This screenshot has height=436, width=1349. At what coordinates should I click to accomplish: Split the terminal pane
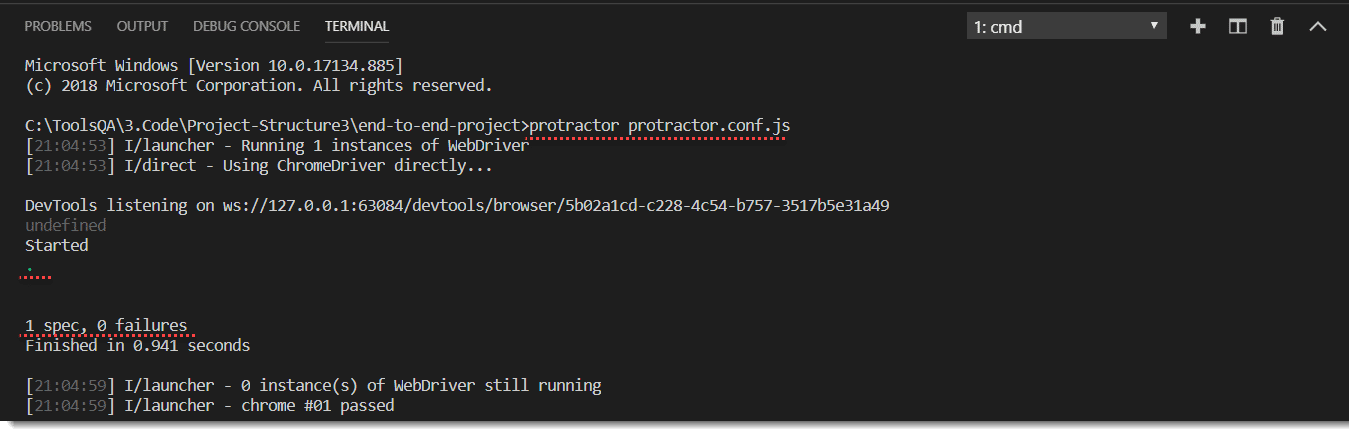[x=1237, y=27]
